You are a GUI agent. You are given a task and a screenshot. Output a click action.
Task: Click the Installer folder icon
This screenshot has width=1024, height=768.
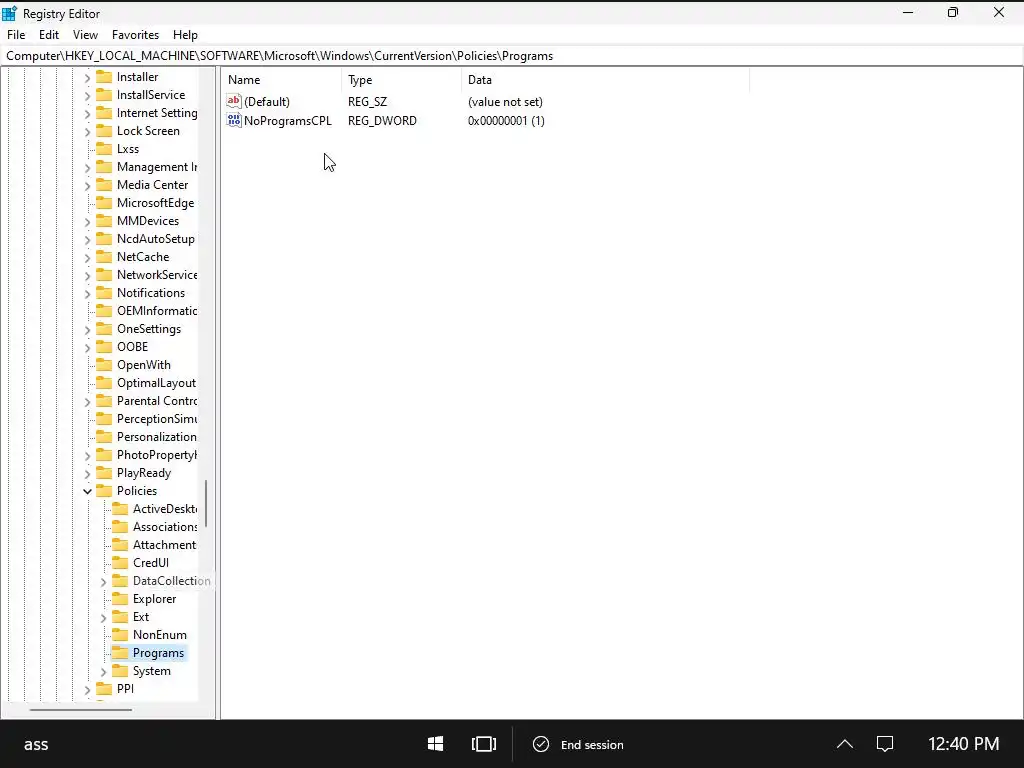[x=104, y=76]
